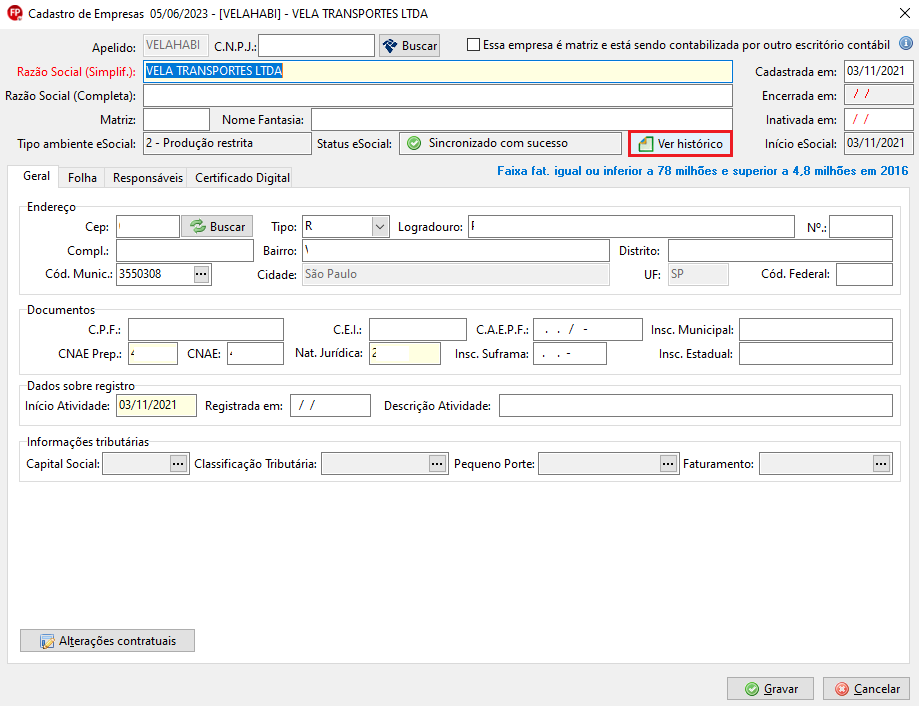Click the Cep Buscar button
This screenshot has height=706, width=919.
217,226
